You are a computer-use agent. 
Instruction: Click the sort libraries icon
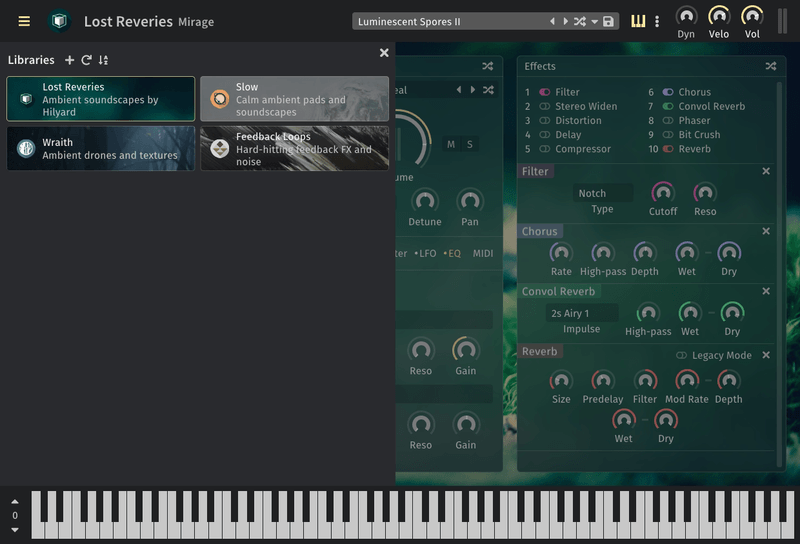pyautogui.click(x=103, y=60)
